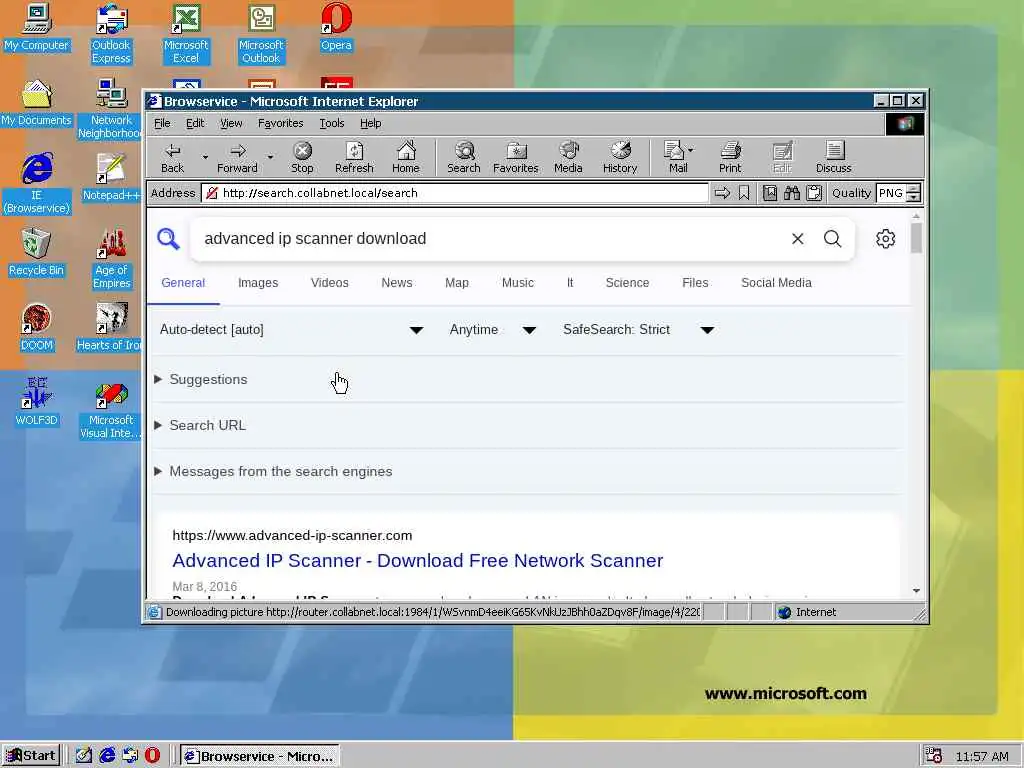Open Advanced IP Scanner download result link
Viewport: 1024px width, 768px height.
point(417,560)
